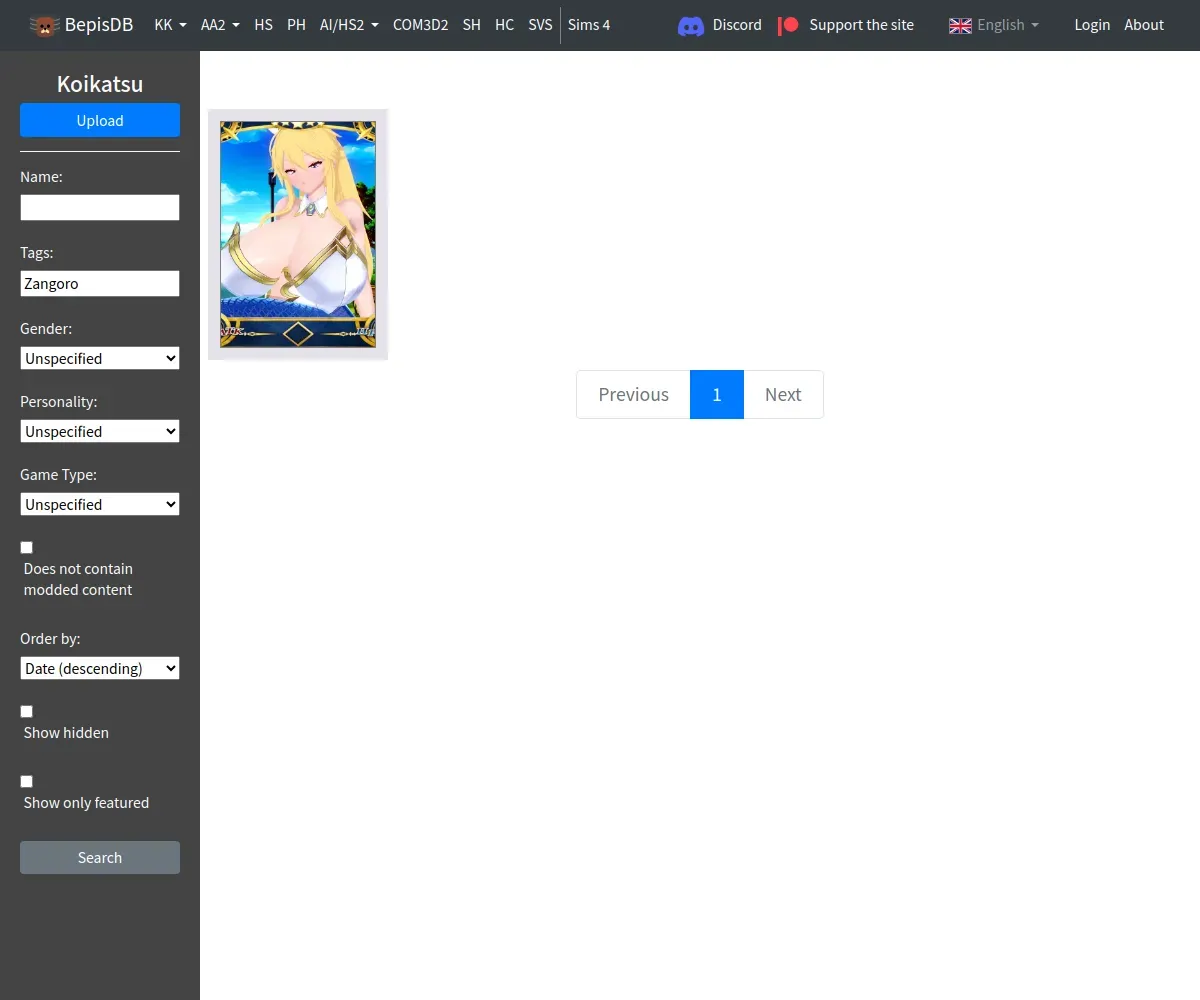1200x1000 pixels.
Task: Click the Login link
Action: [1092, 25]
